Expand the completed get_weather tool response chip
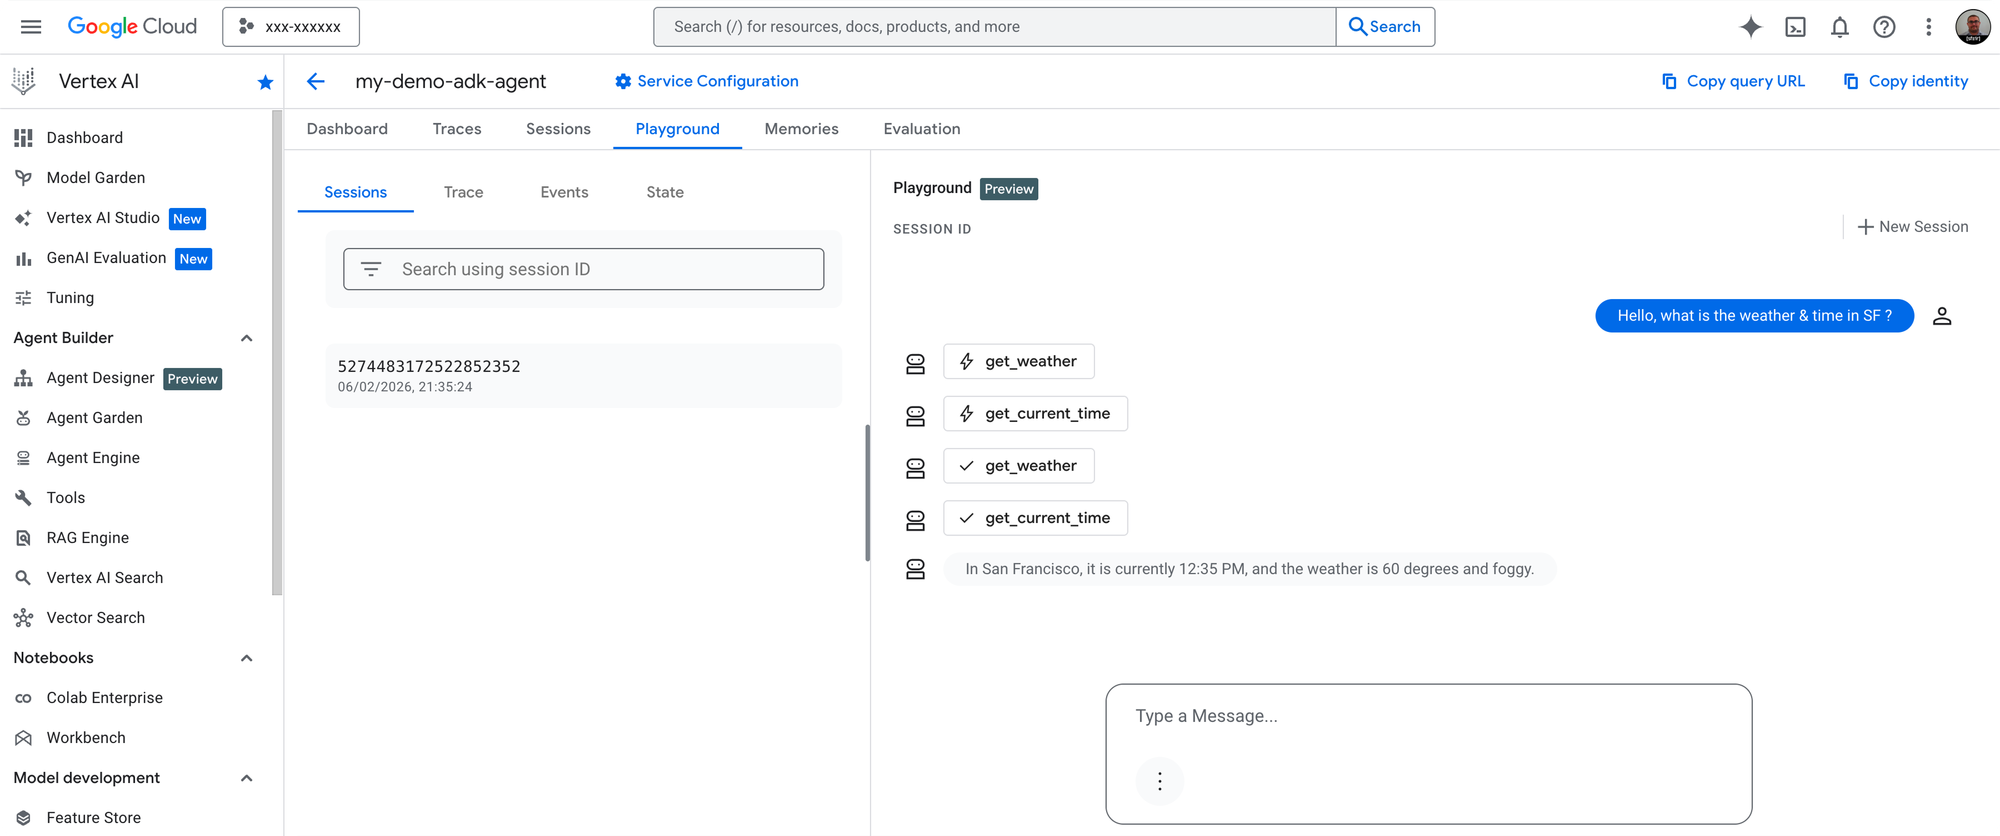 click(1018, 466)
